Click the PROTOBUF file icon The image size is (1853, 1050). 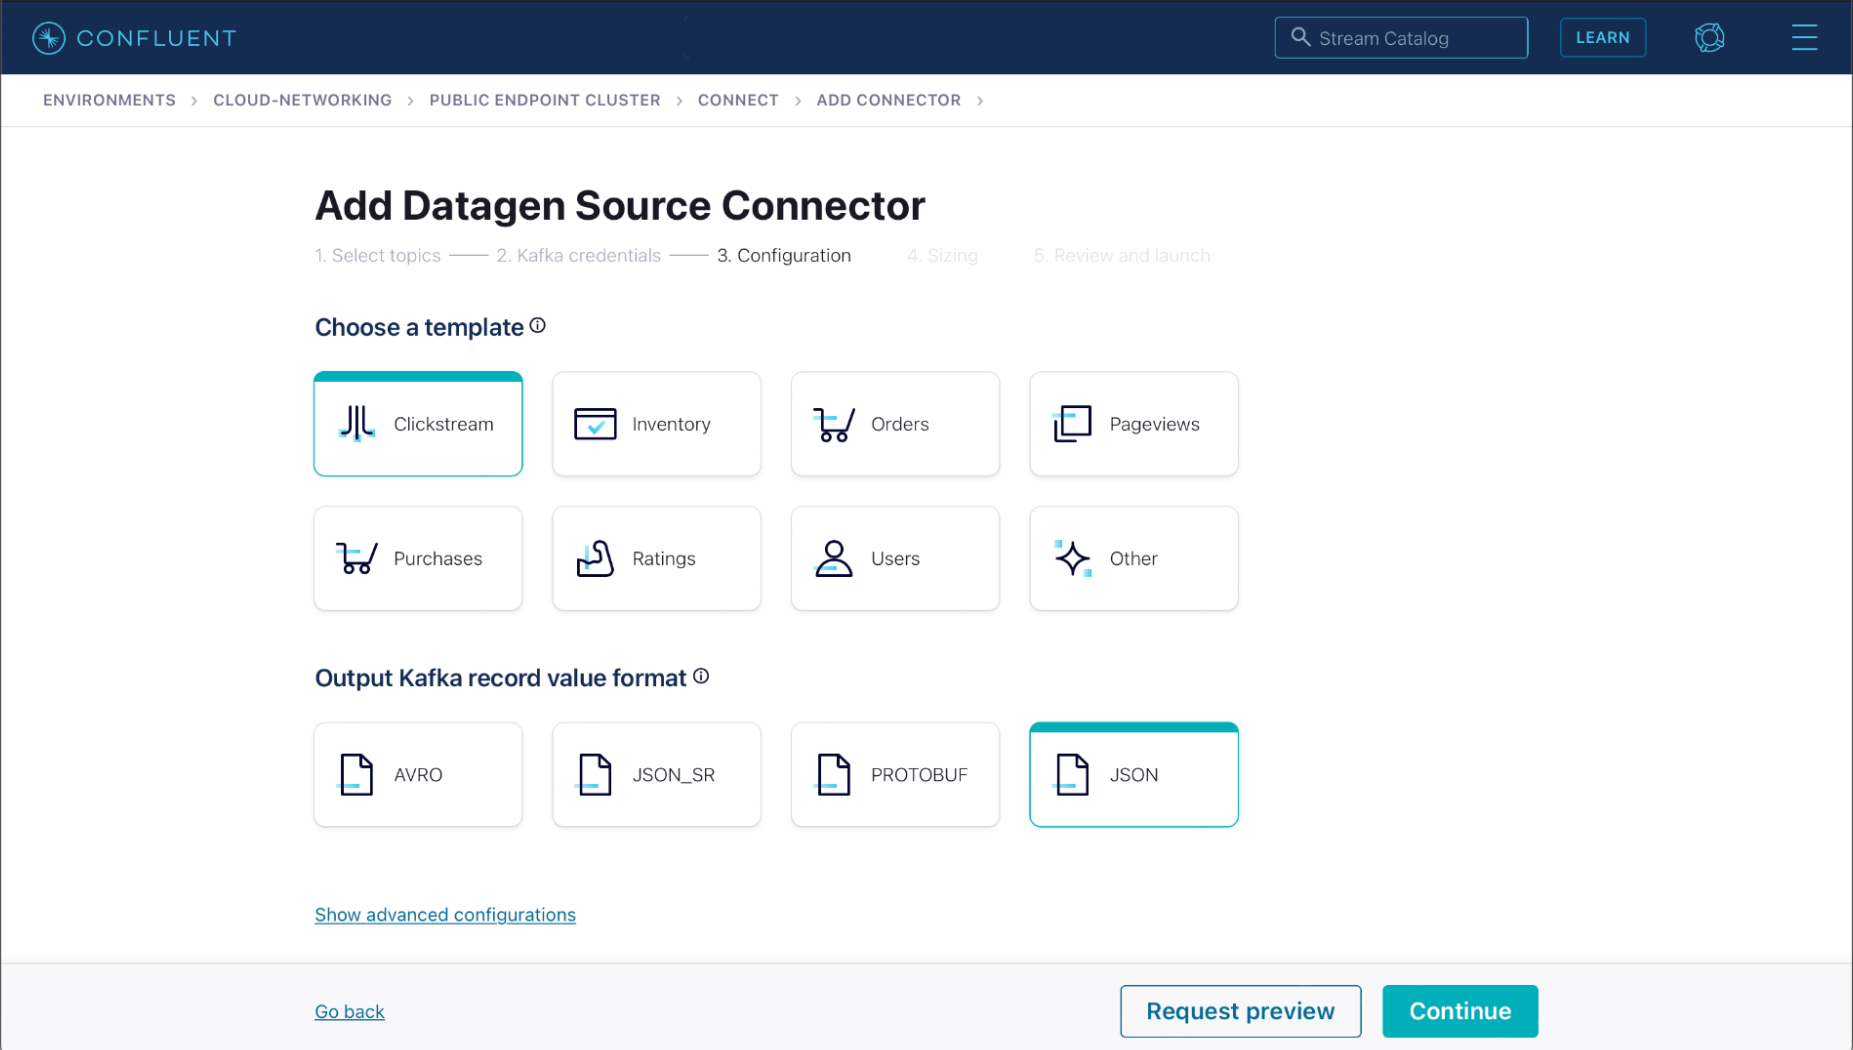point(834,775)
